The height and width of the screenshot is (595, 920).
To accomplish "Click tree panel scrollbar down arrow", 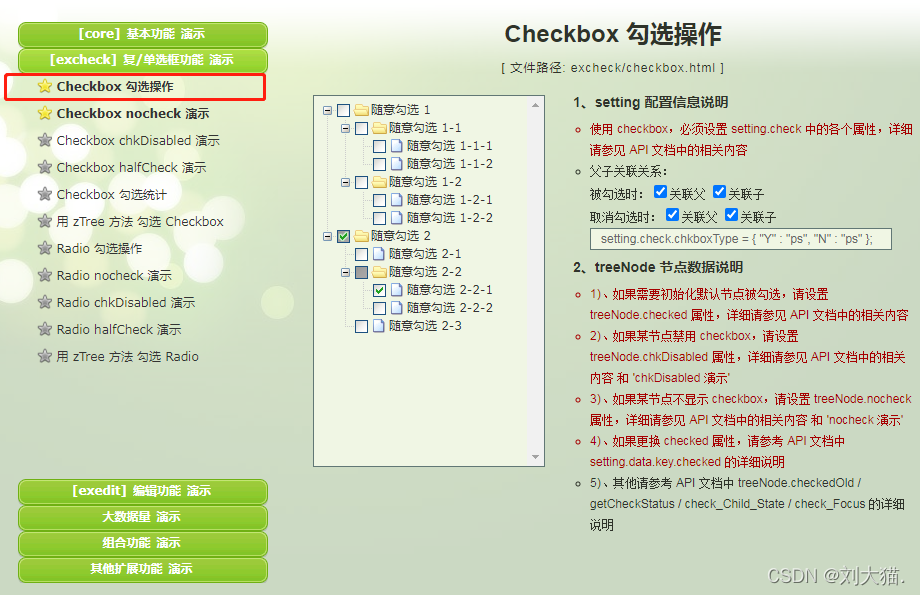I will [535, 457].
